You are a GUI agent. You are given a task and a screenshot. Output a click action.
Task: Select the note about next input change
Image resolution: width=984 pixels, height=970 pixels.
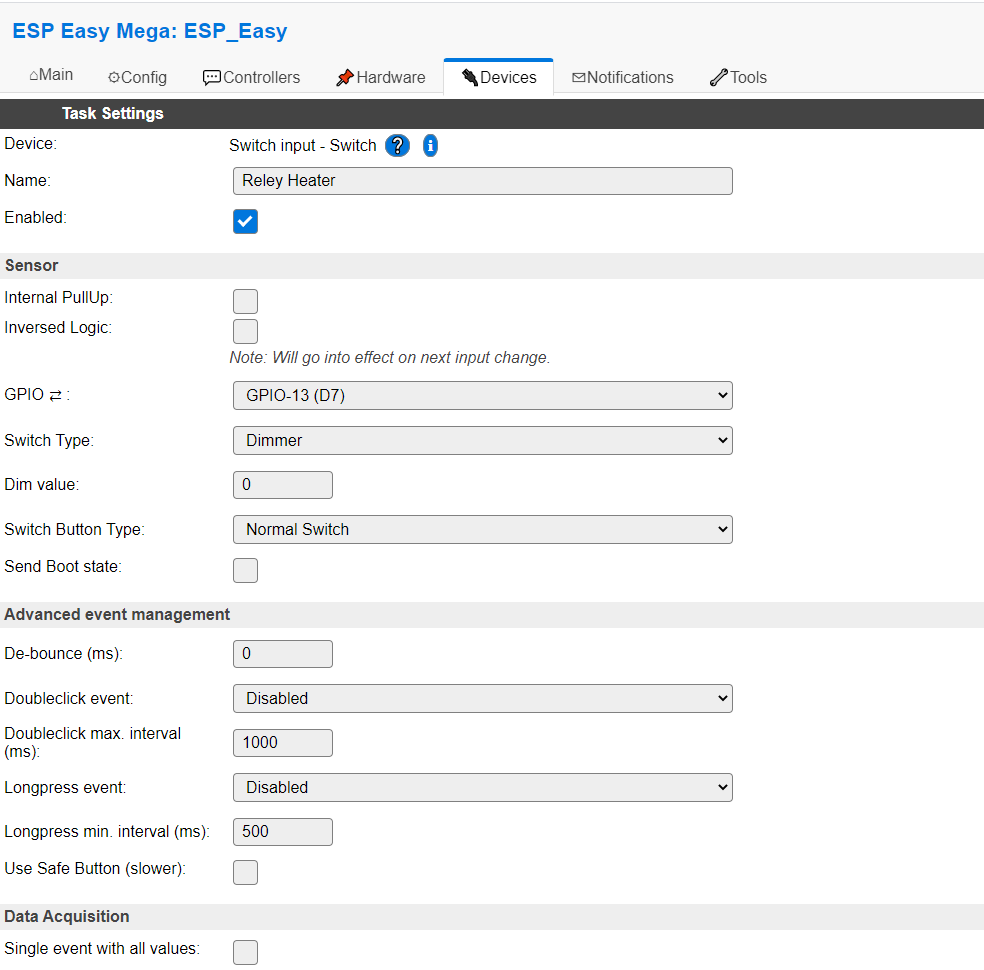point(390,358)
